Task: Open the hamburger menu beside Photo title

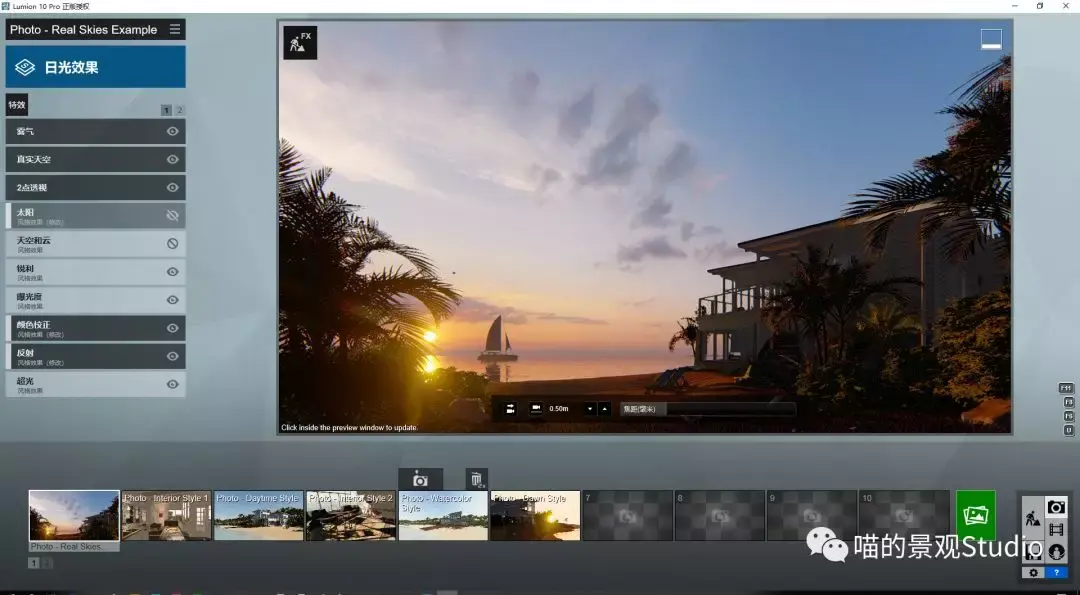Action: click(175, 30)
